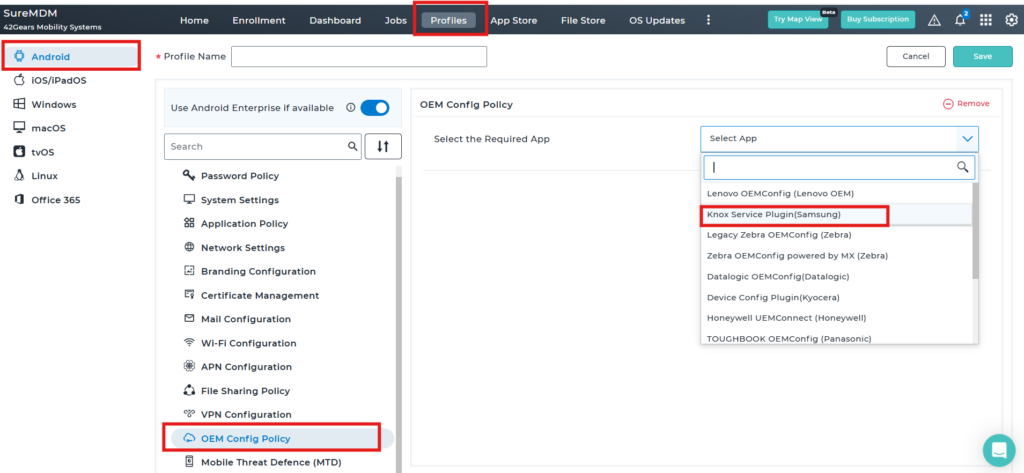Click the Application Policy grid icon
The height and width of the screenshot is (473, 1024).
pyautogui.click(x=189, y=223)
